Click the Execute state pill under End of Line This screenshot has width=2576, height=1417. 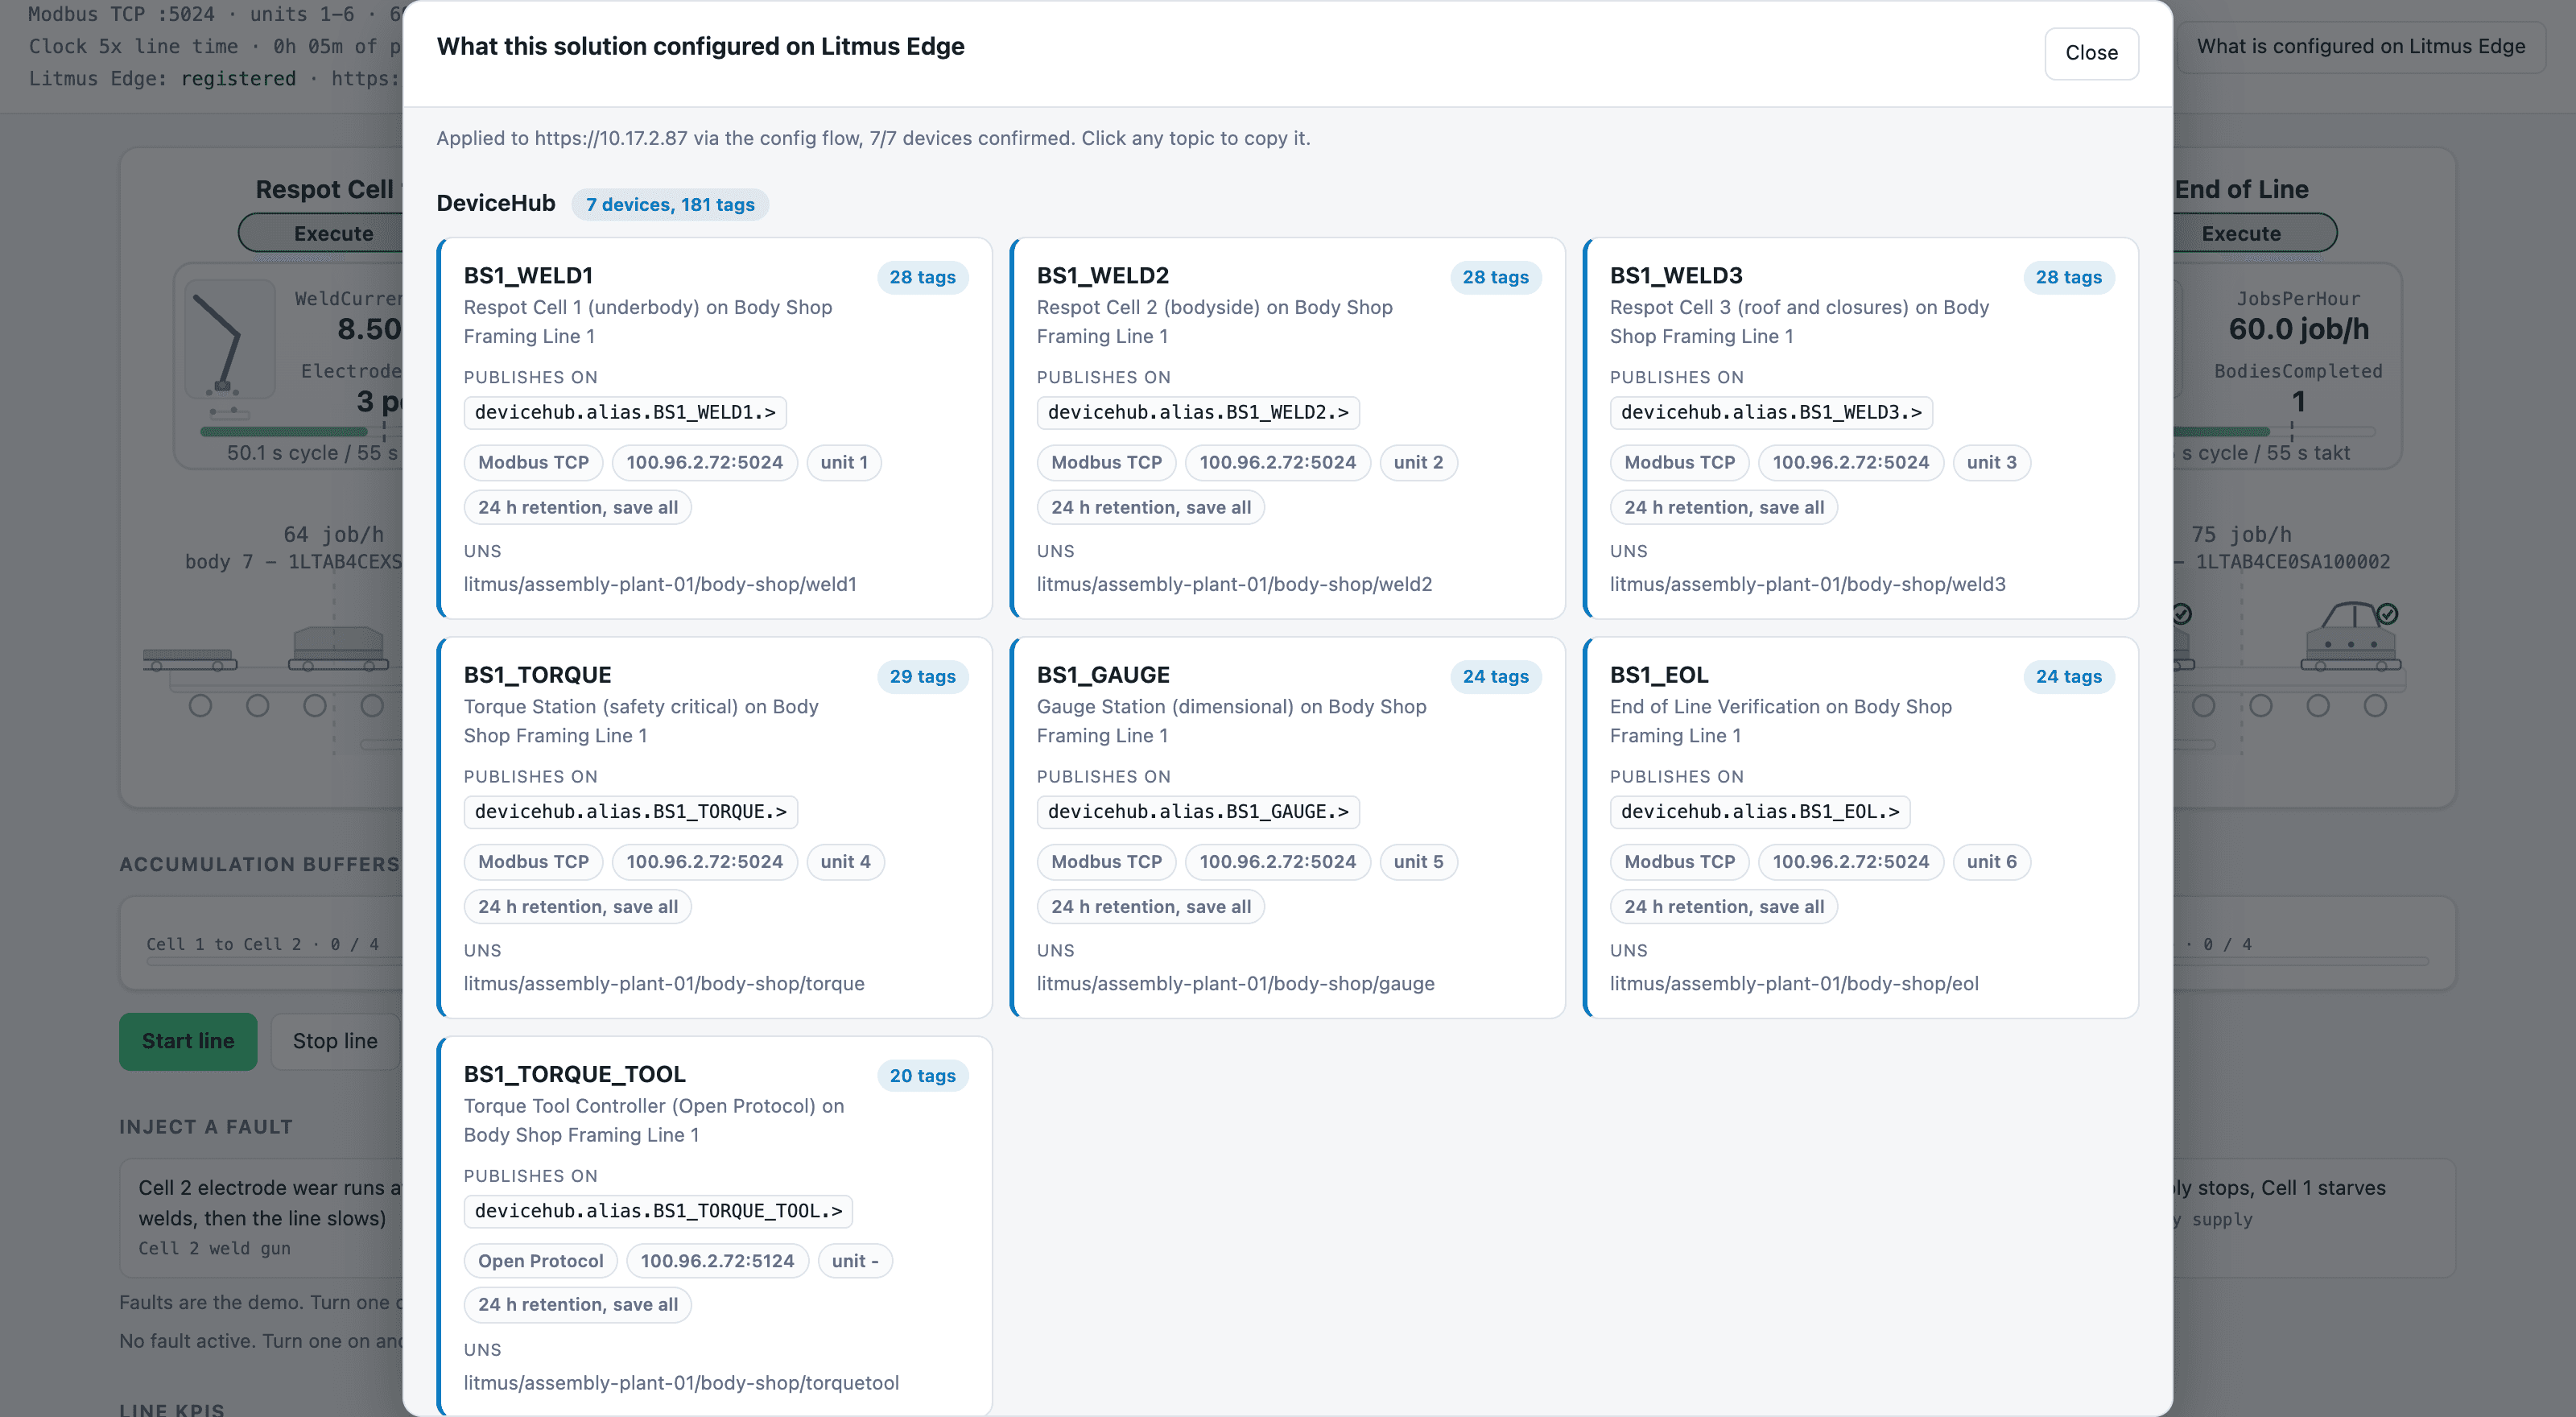pyautogui.click(x=2254, y=233)
